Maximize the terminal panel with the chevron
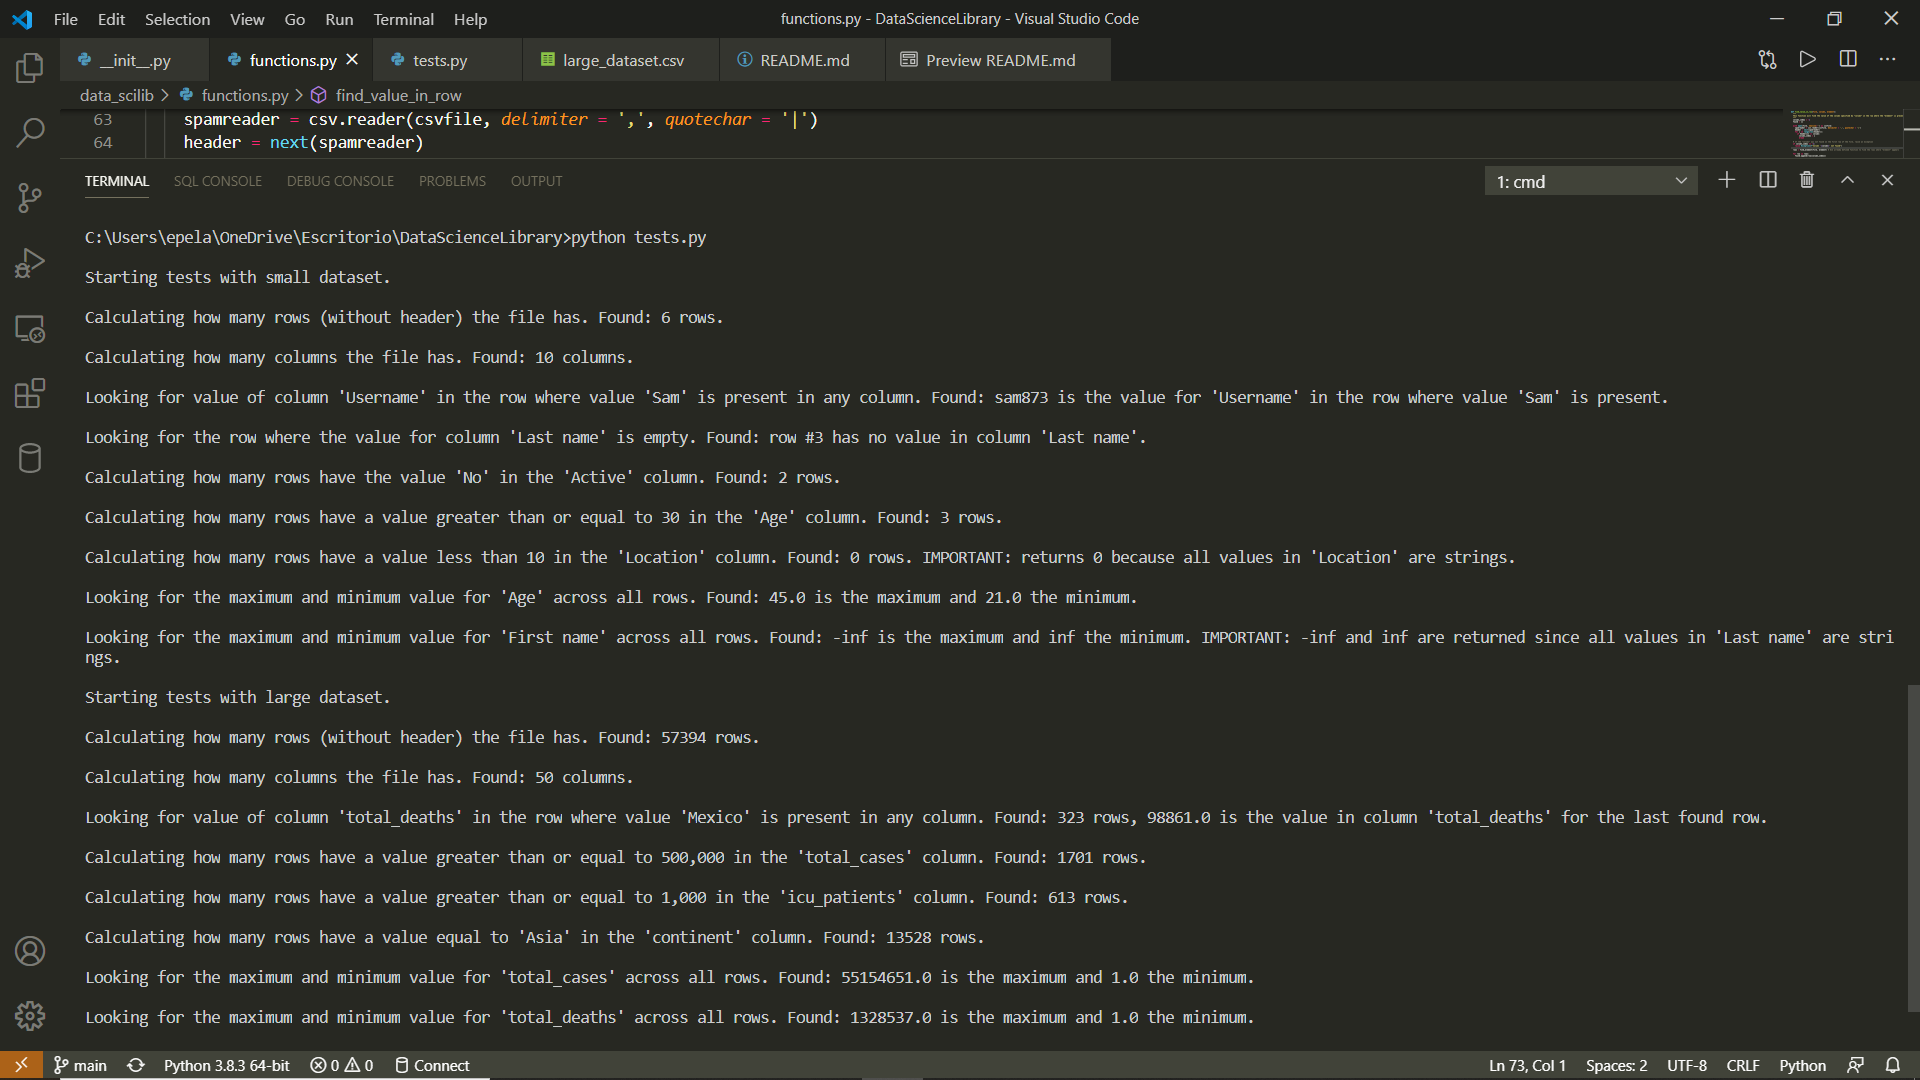Viewport: 1920px width, 1080px height. point(1847,180)
